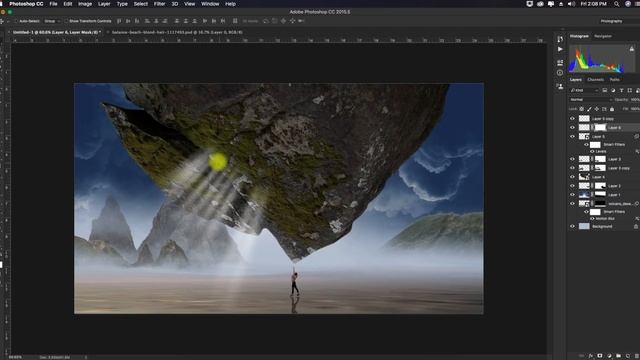640x360 pixels.
Task: Open the File menu
Action: click(x=53, y=4)
